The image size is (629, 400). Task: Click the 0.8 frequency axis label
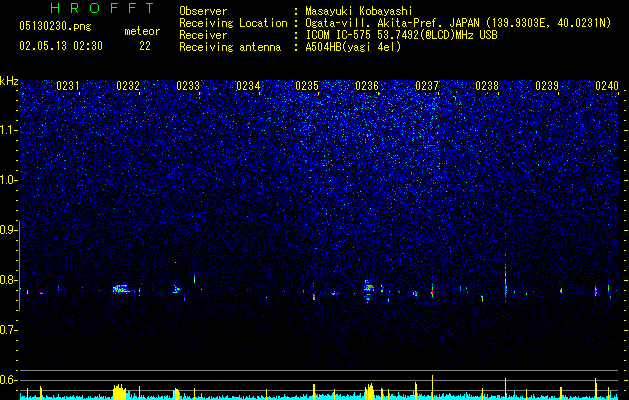point(8,280)
